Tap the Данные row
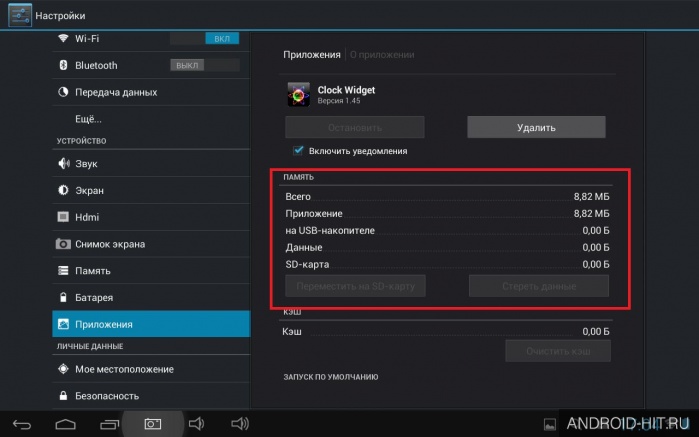This screenshot has width=699, height=437. point(447,247)
